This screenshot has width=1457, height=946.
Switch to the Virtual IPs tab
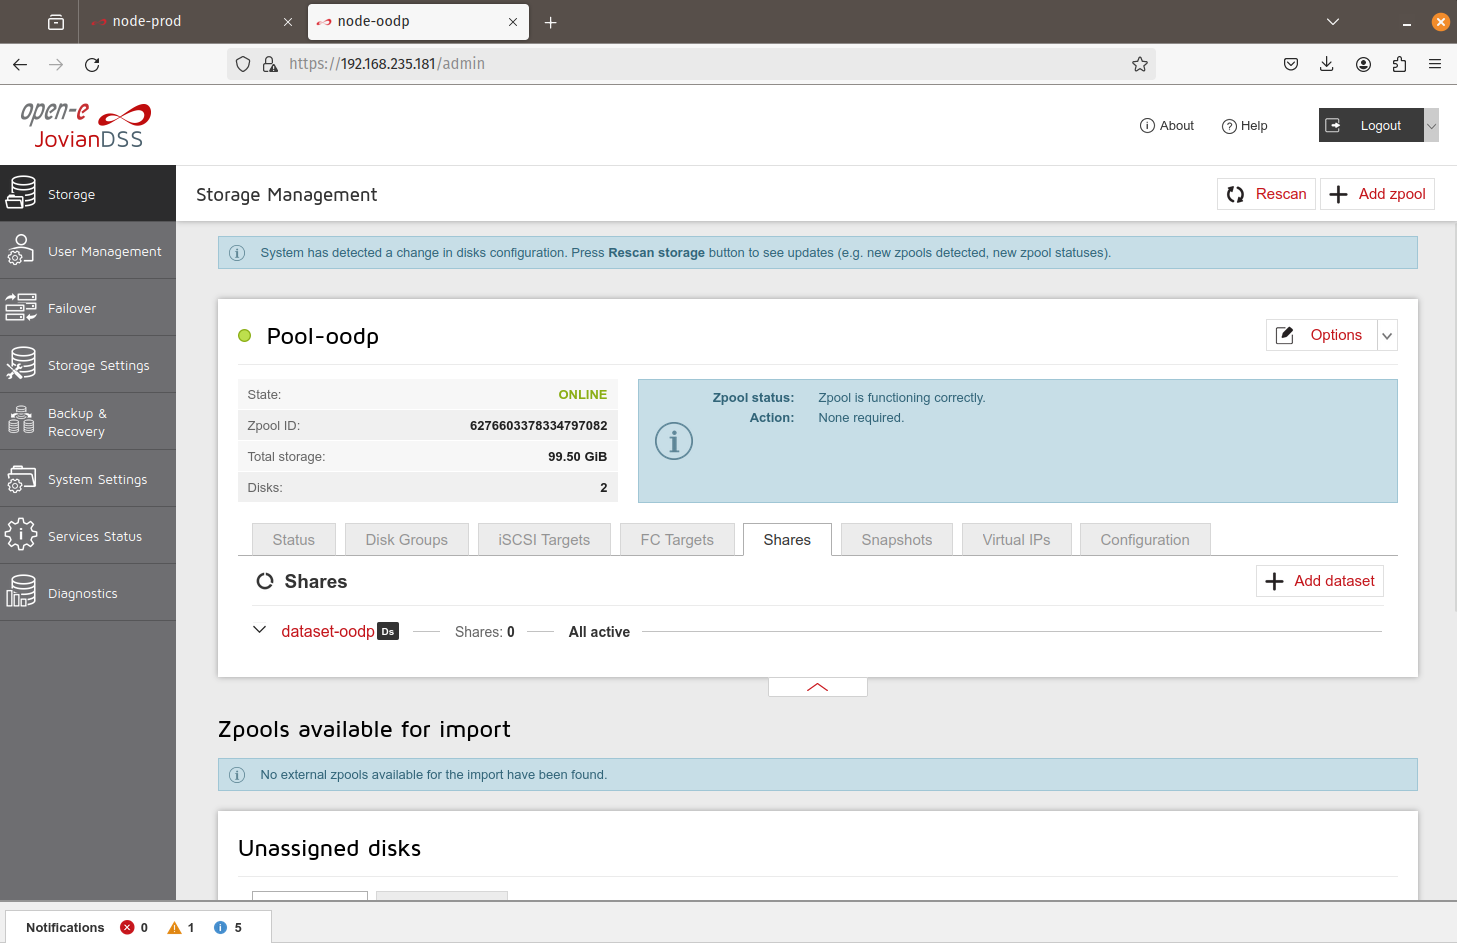tap(1016, 540)
